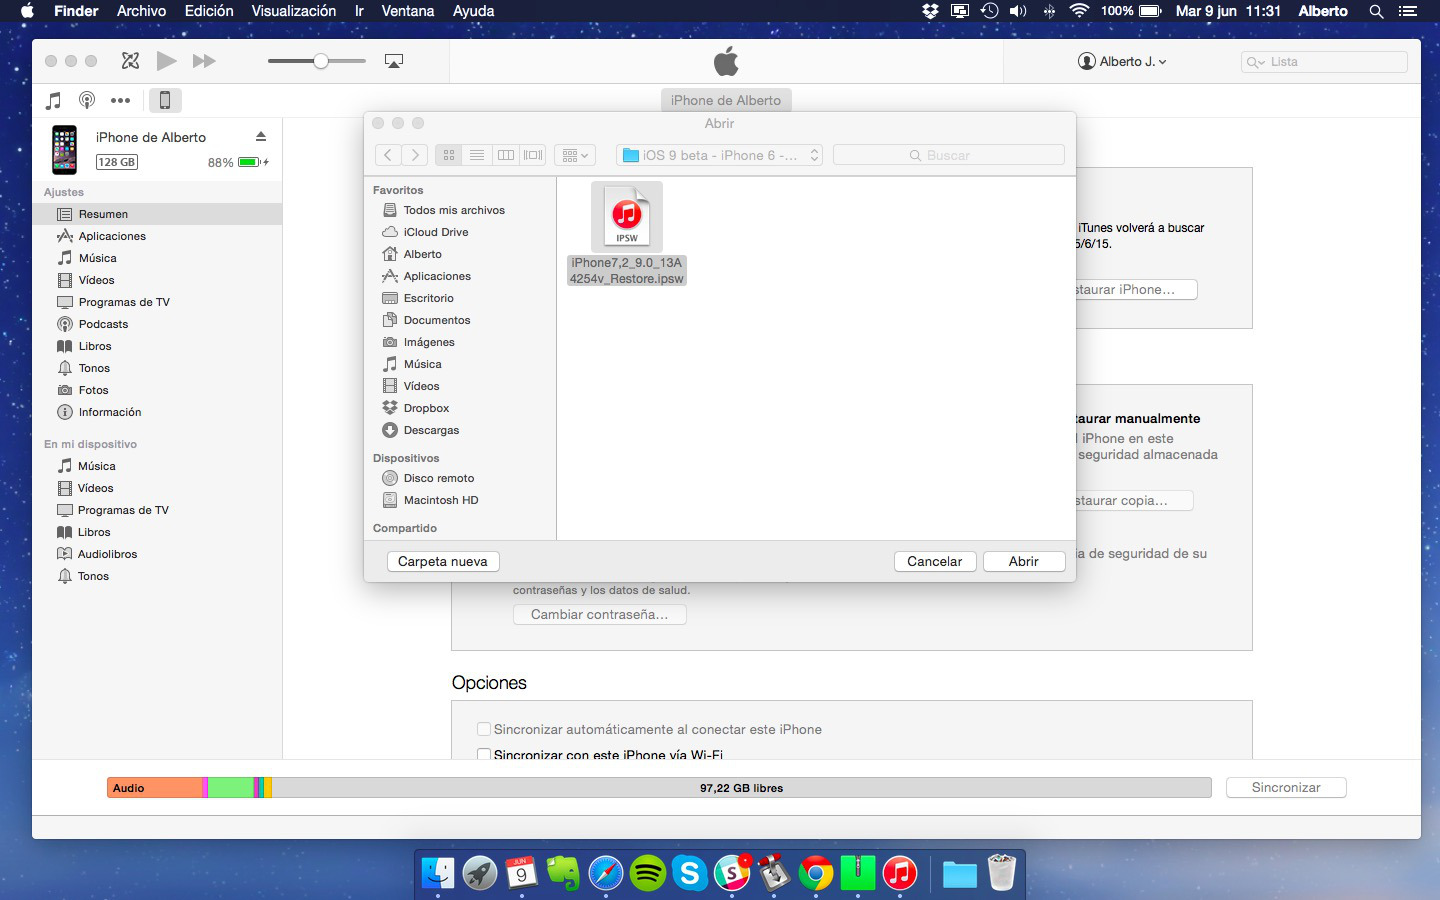Open Google Chrome from the Dock
1440x900 pixels.
(816, 873)
